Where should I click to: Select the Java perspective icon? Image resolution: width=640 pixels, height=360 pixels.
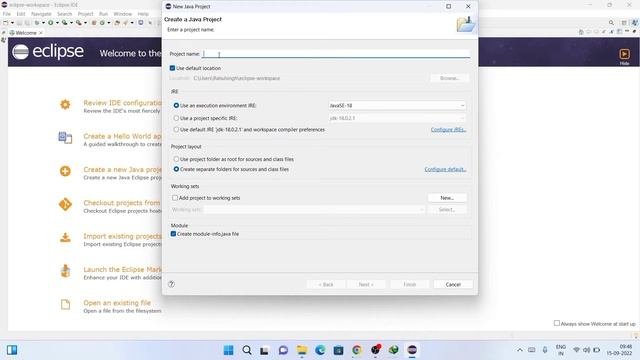click(x=635, y=23)
